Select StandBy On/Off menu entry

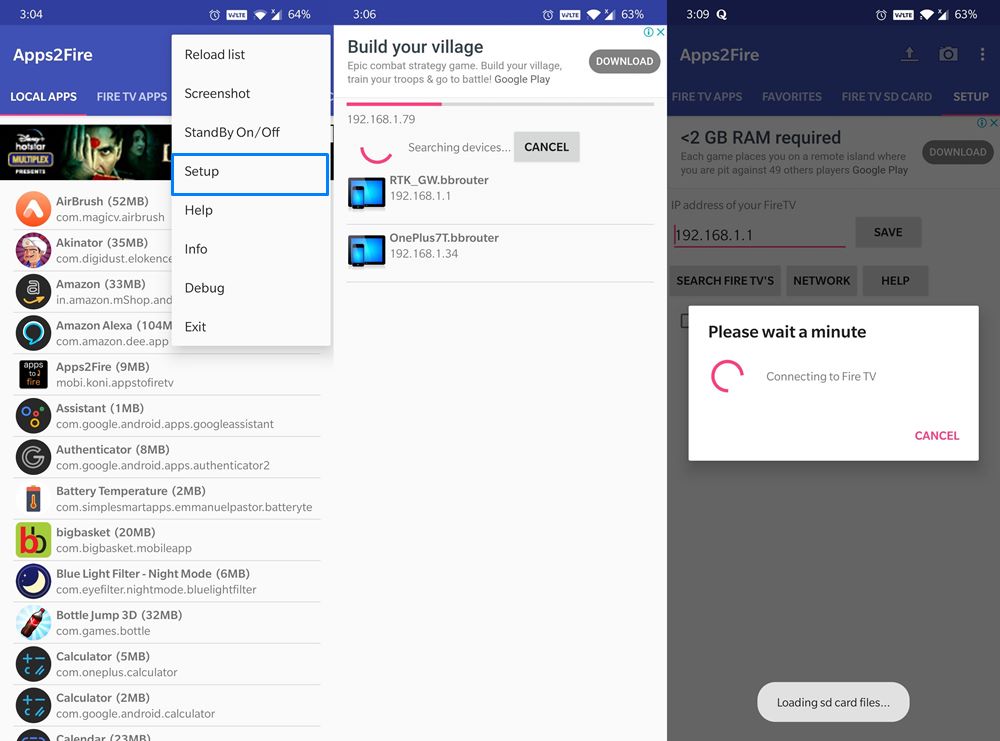coord(251,133)
